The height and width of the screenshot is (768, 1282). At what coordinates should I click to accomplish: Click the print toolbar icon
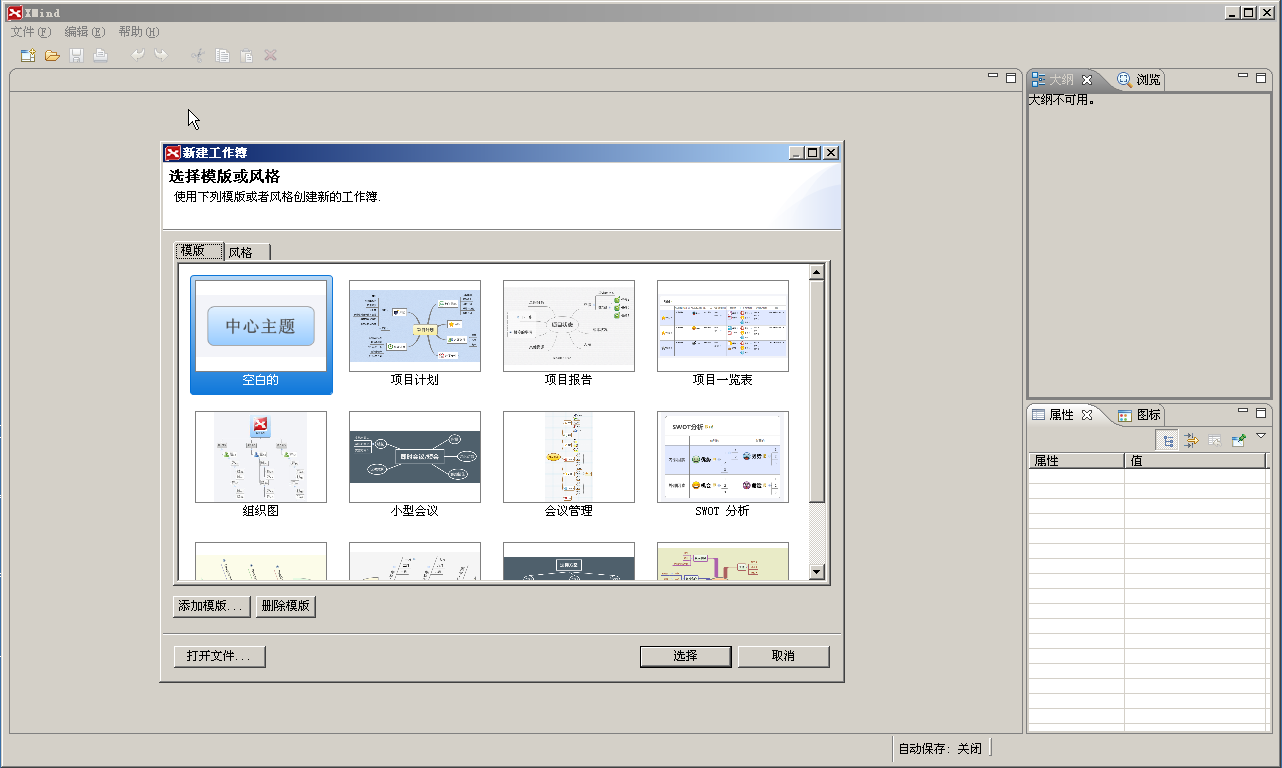click(x=100, y=55)
